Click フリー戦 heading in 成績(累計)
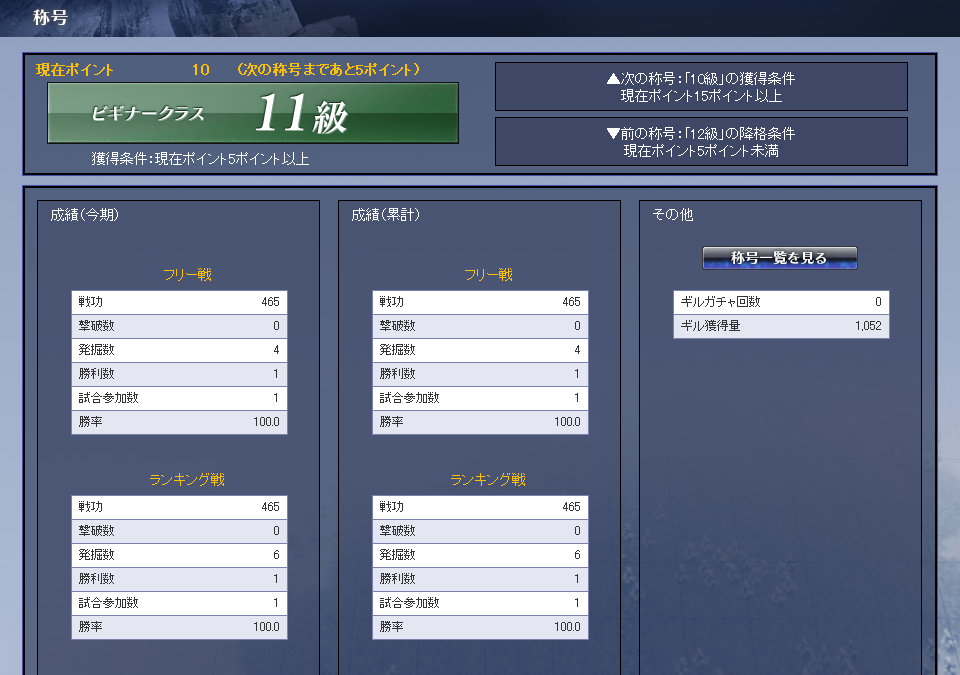 click(489, 274)
